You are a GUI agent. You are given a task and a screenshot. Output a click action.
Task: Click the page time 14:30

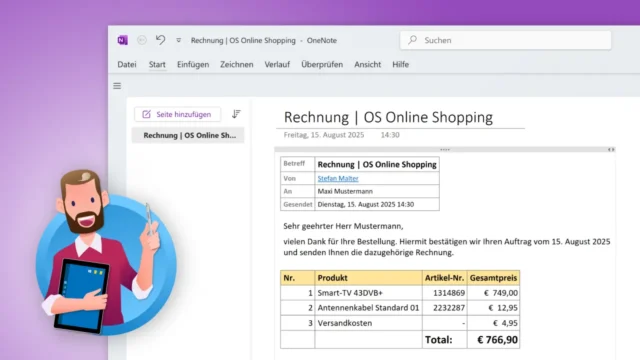(390, 135)
